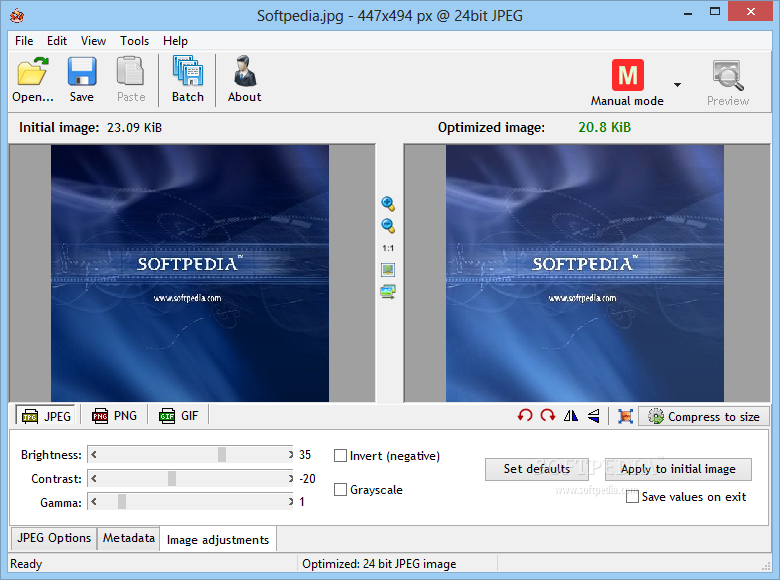Switch to Metadata tab
Viewport: 780px width, 580px height.
pos(128,538)
